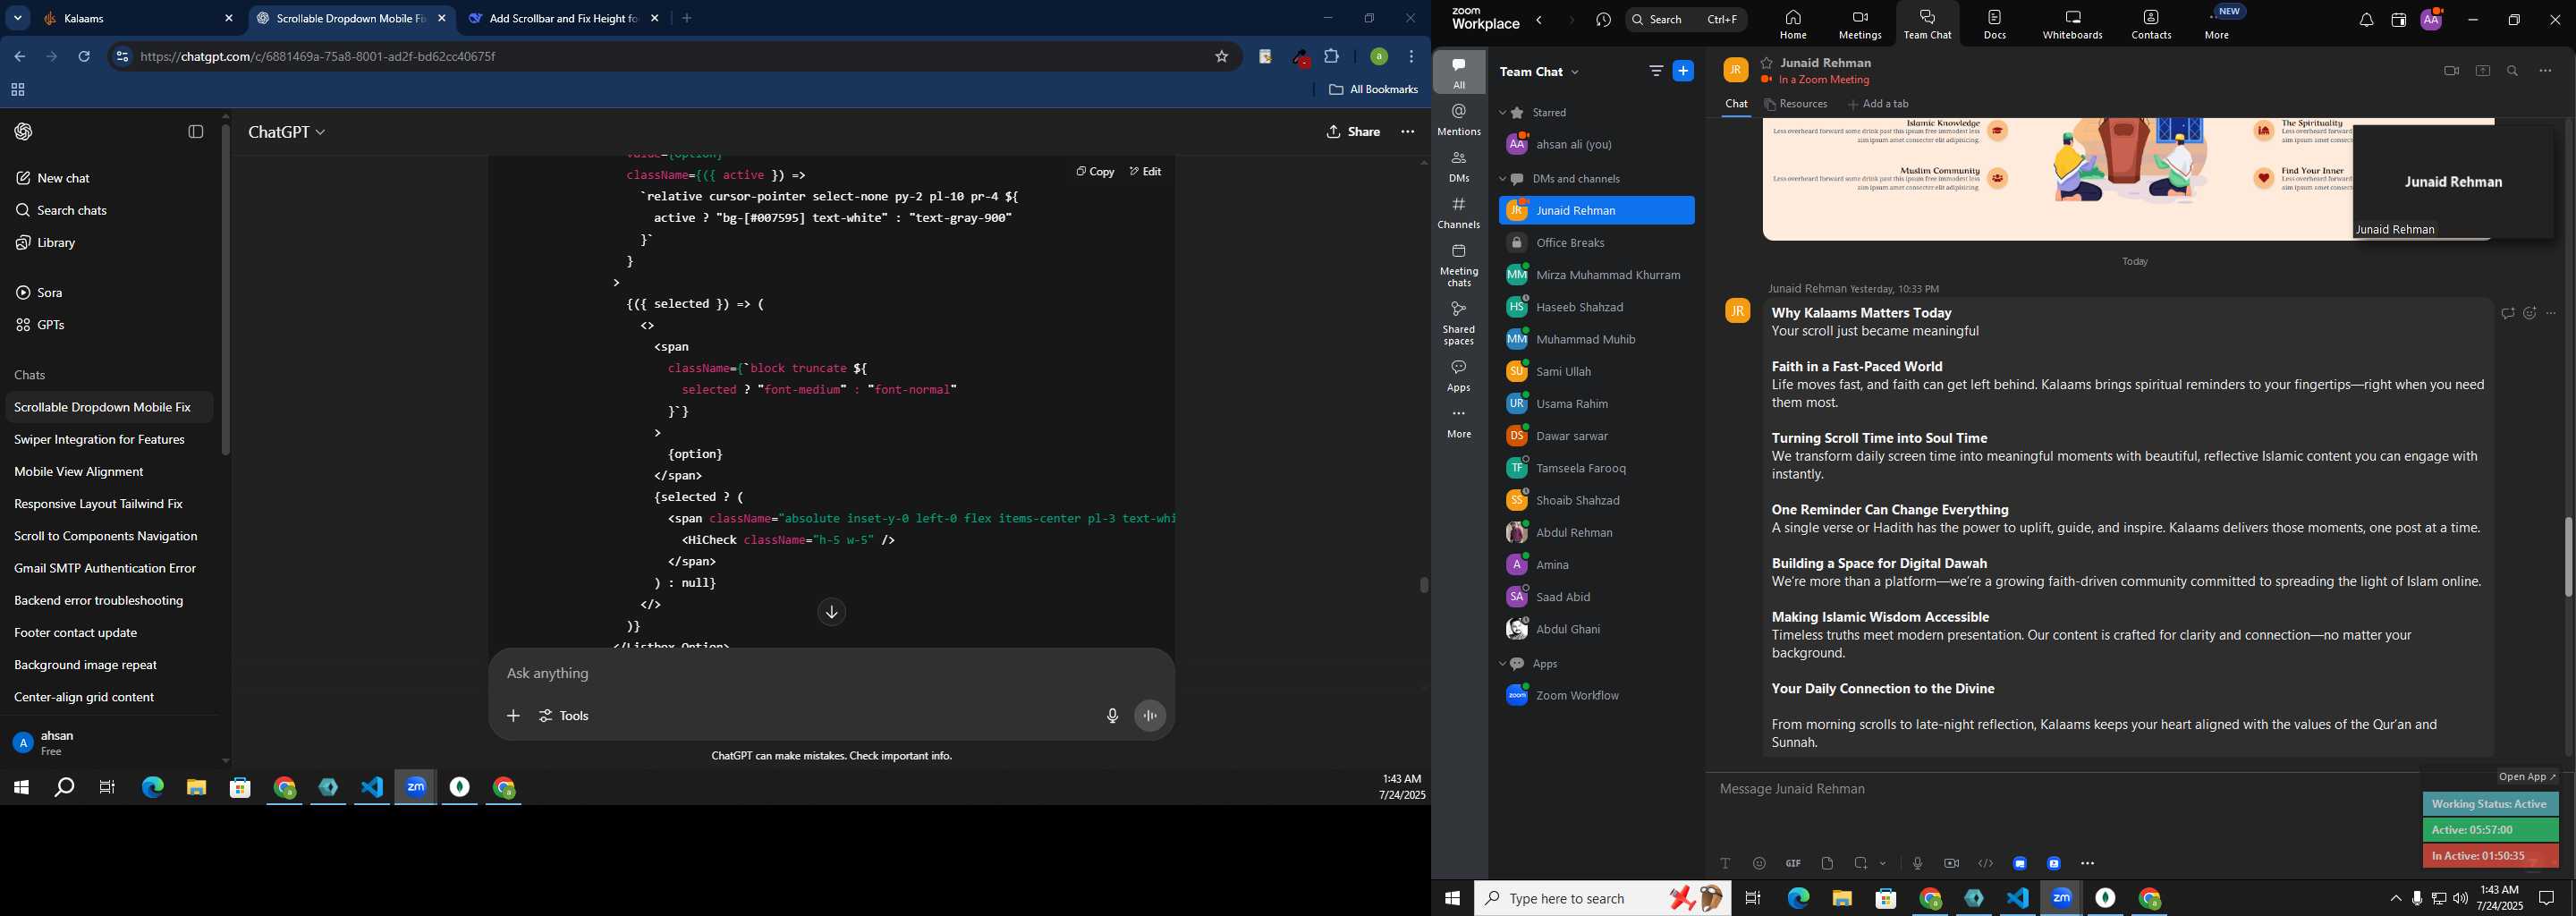This screenshot has width=2576, height=916.
Task: Star Junaid Rehman chat
Action: coord(1767,62)
